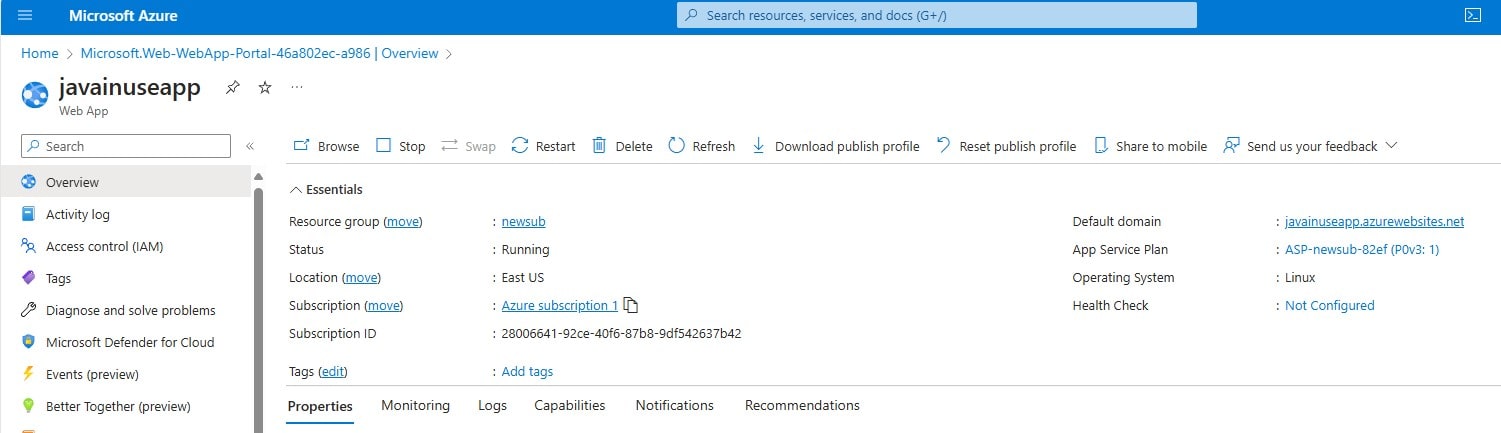The image size is (1501, 433).
Task: Click edit link next to Tags
Action: (333, 372)
